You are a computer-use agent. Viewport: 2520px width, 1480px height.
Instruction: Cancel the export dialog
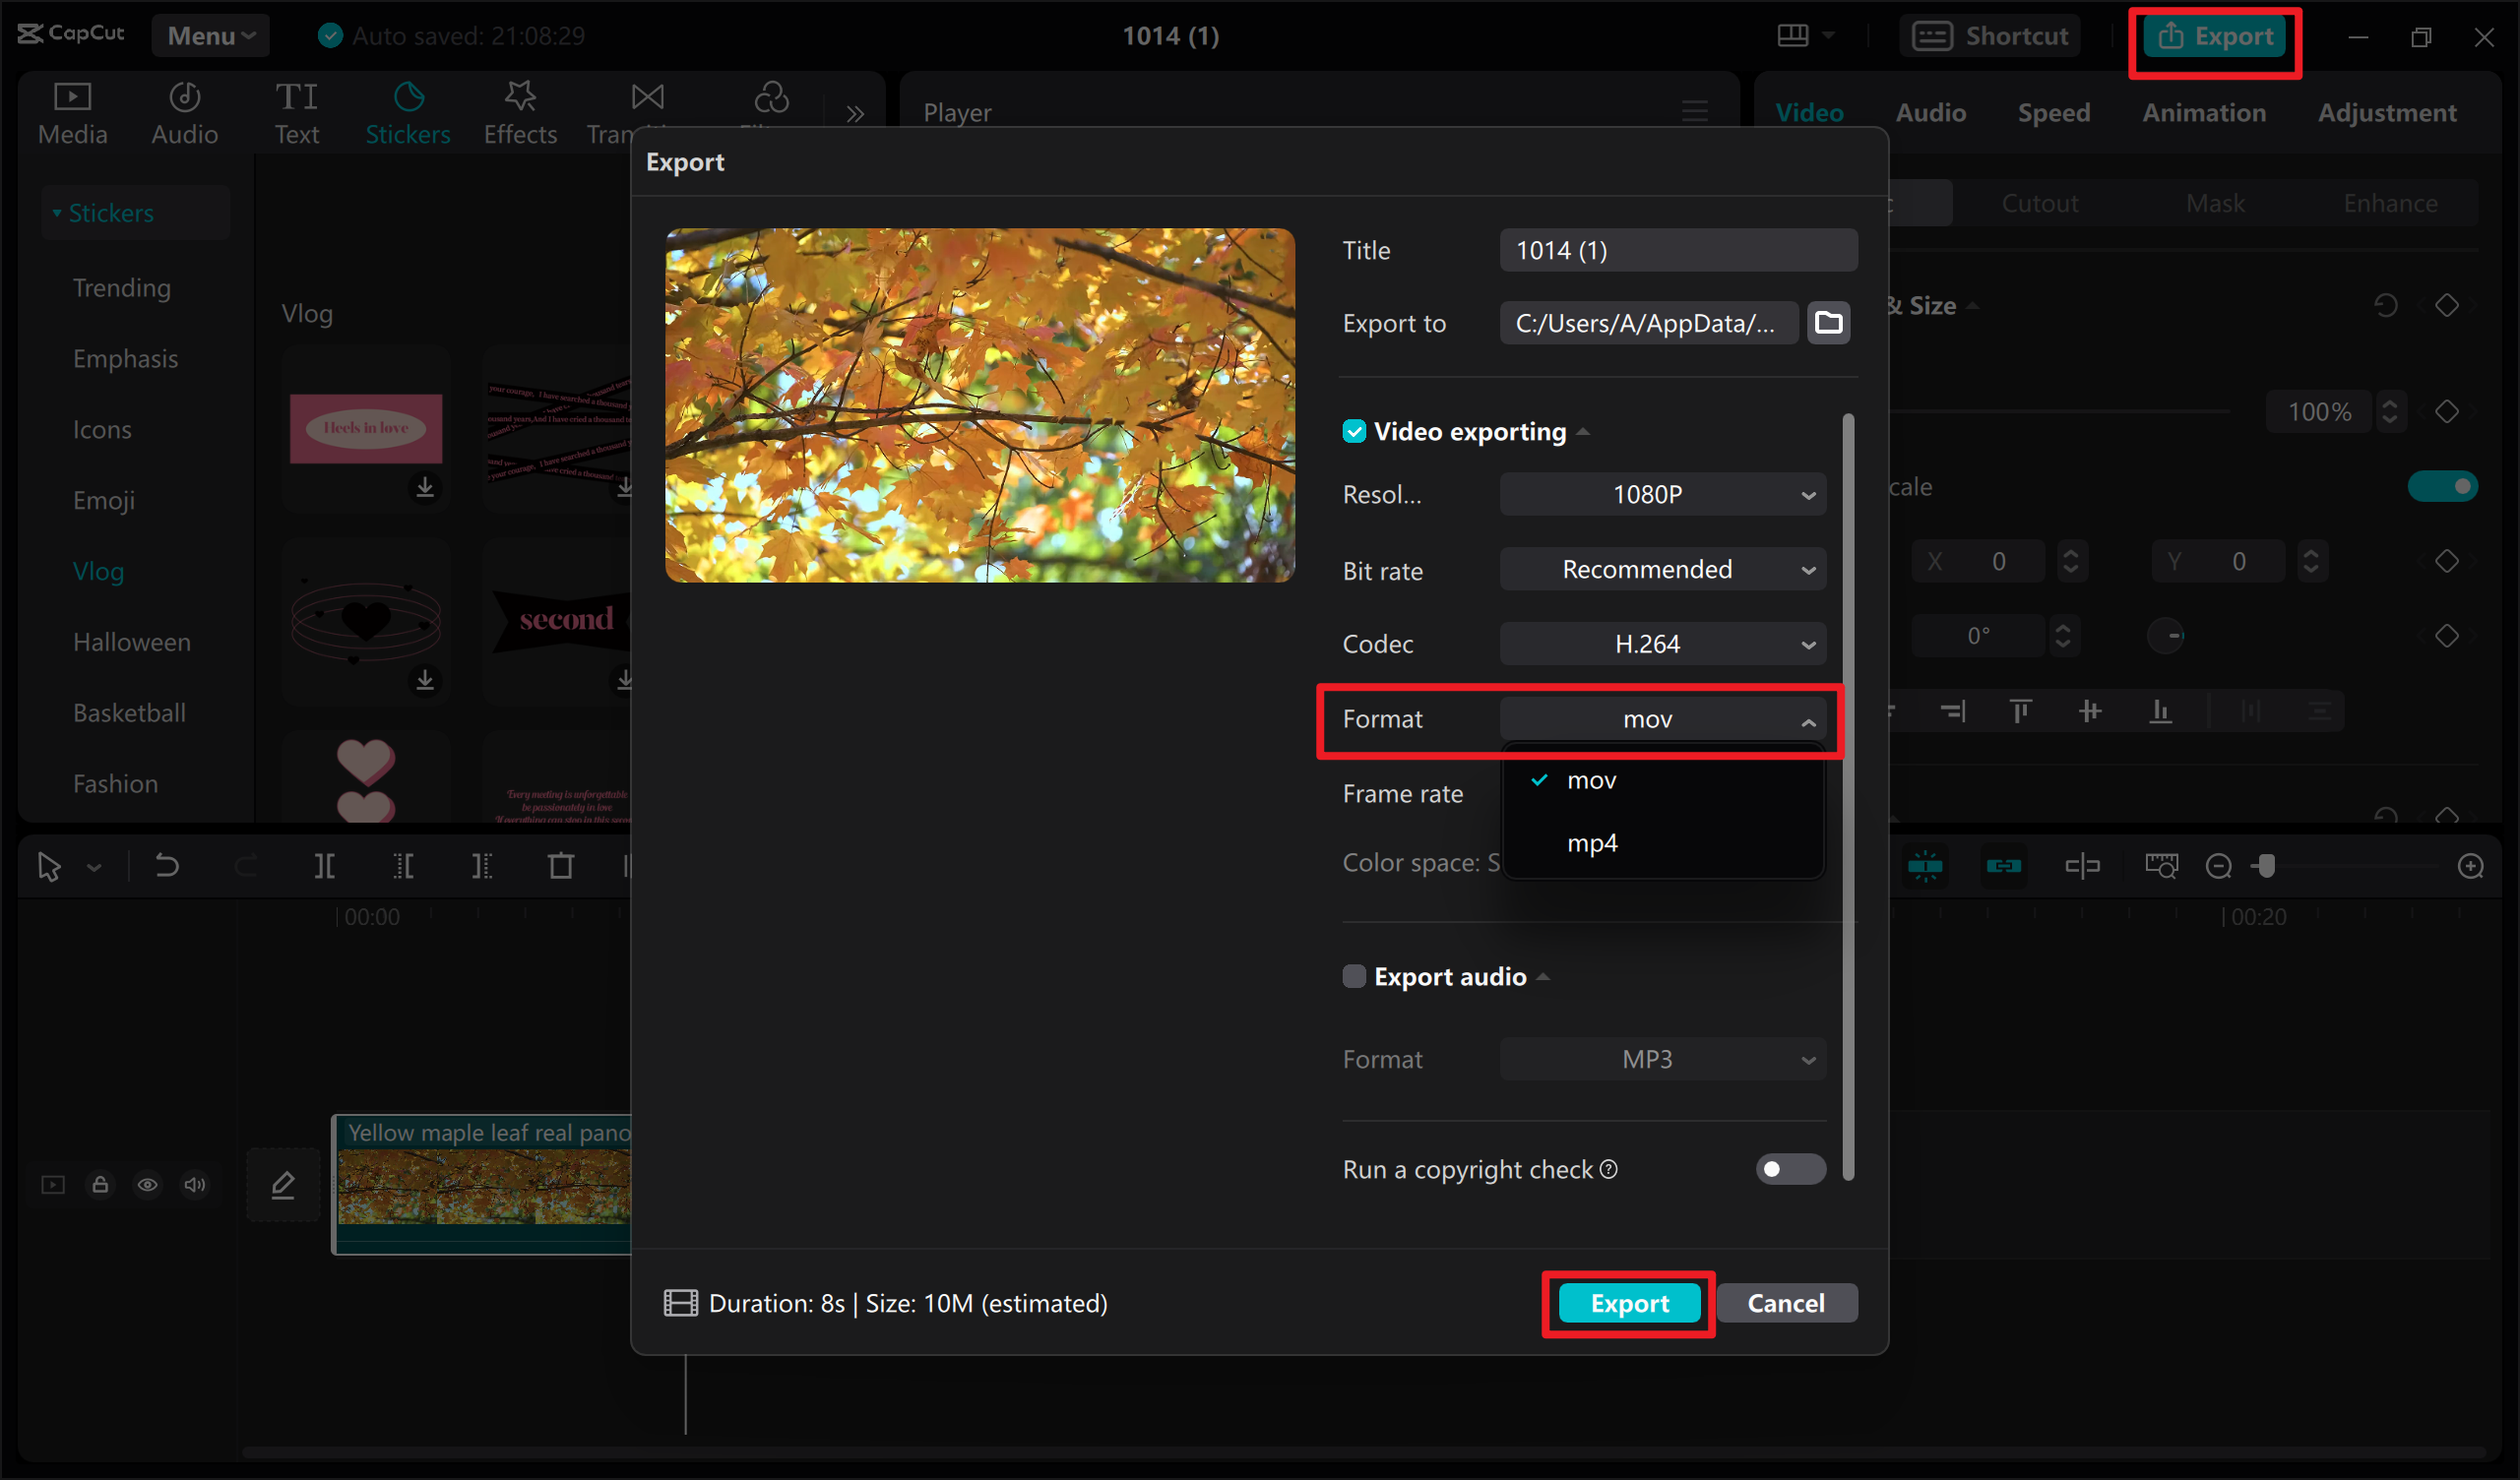[1787, 1302]
